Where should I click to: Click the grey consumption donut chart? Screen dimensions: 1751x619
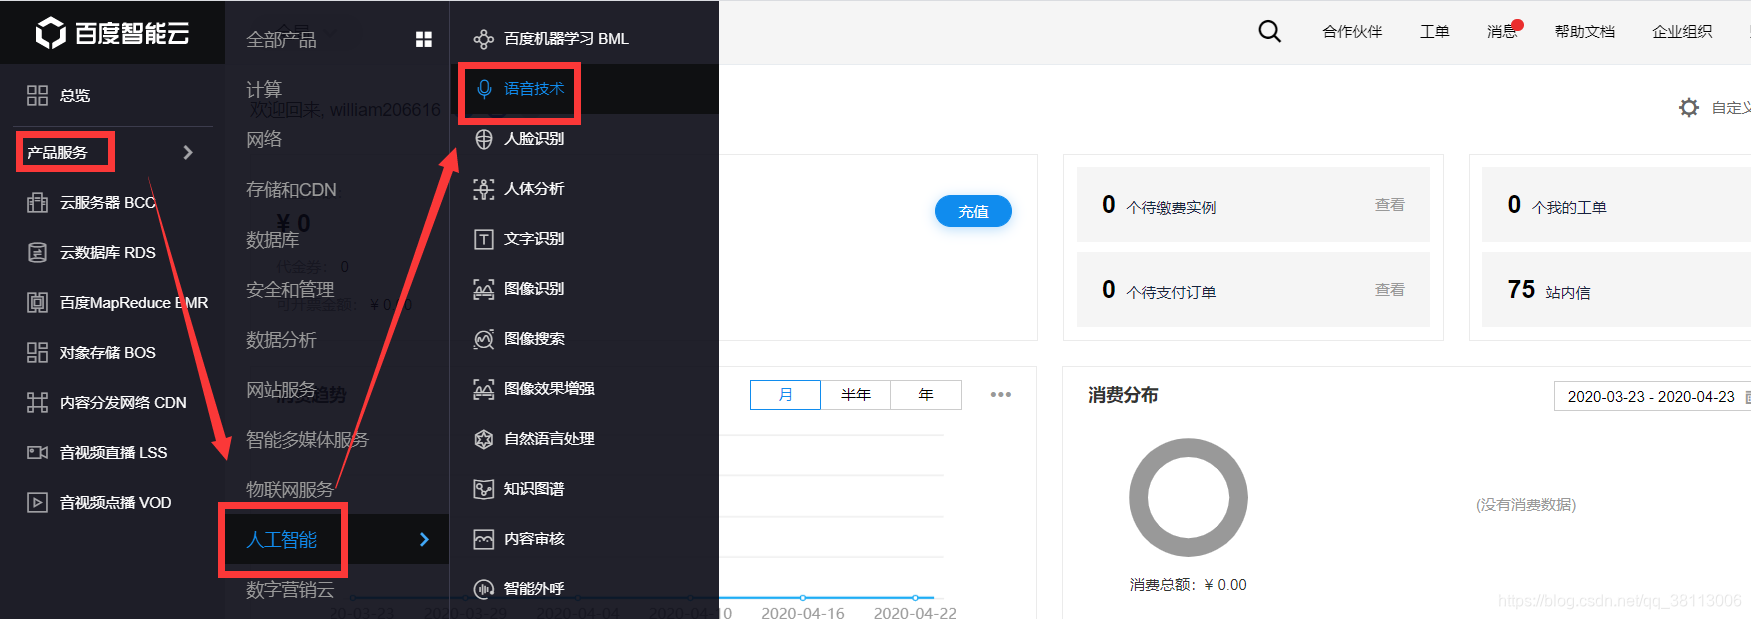(1188, 497)
